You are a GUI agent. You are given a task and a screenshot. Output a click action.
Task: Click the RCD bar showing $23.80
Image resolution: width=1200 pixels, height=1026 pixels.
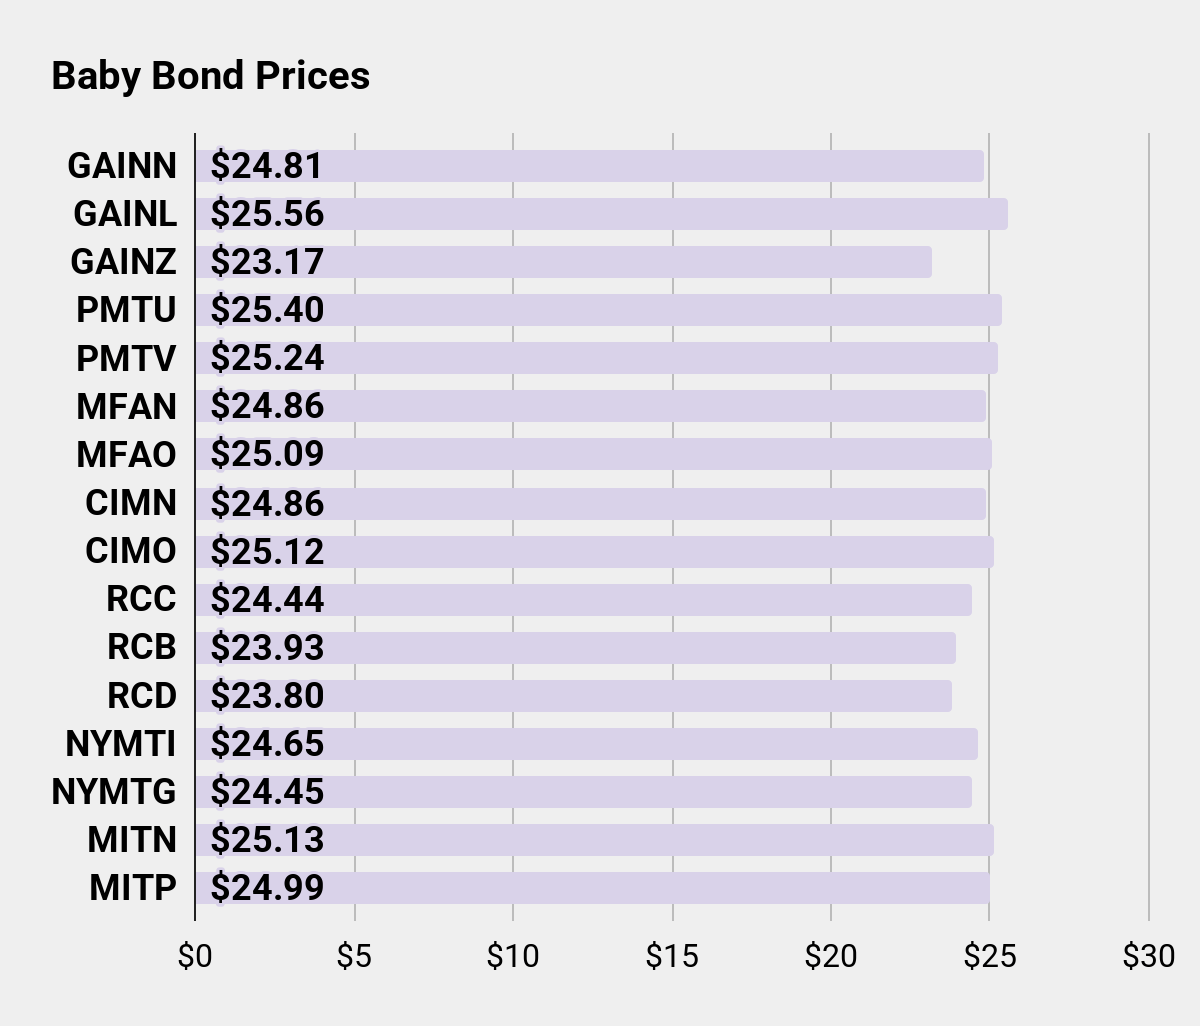click(x=574, y=696)
